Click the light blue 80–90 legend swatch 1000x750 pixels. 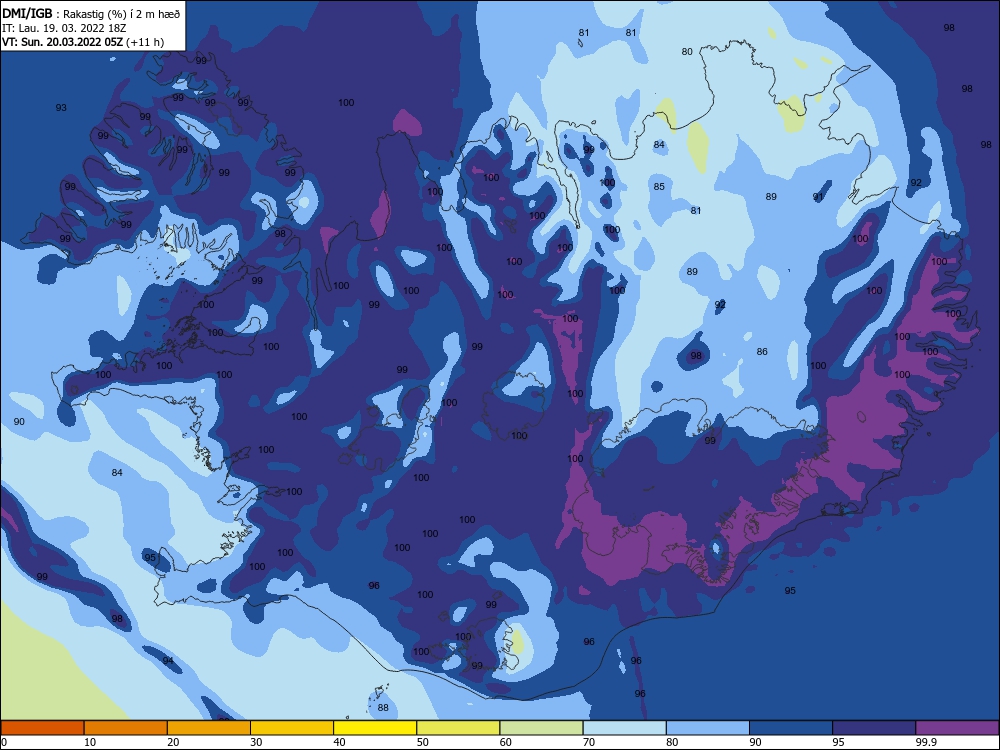[708, 728]
